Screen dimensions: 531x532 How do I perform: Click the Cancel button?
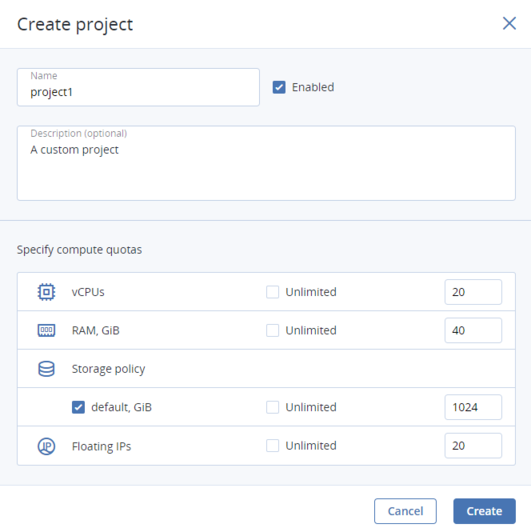click(405, 511)
